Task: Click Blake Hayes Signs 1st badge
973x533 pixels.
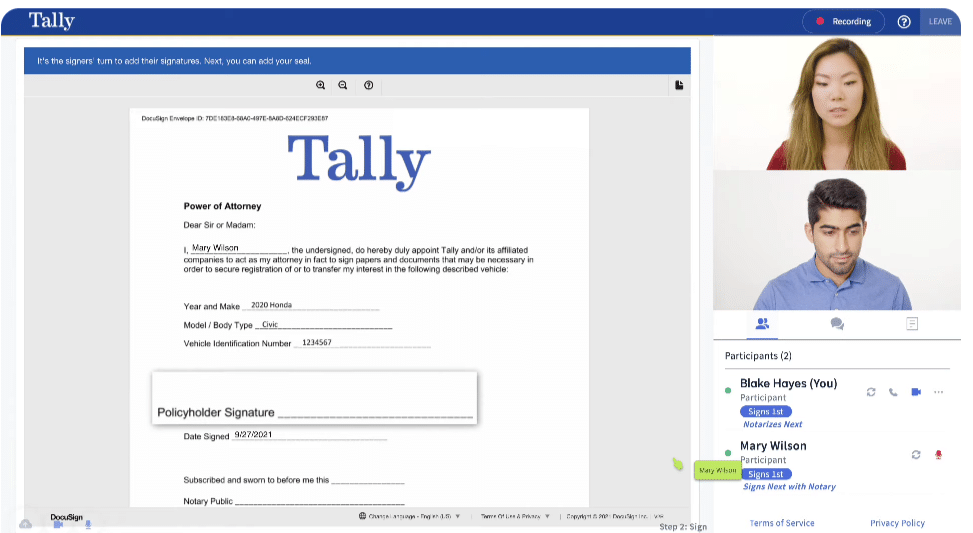Action: point(766,411)
